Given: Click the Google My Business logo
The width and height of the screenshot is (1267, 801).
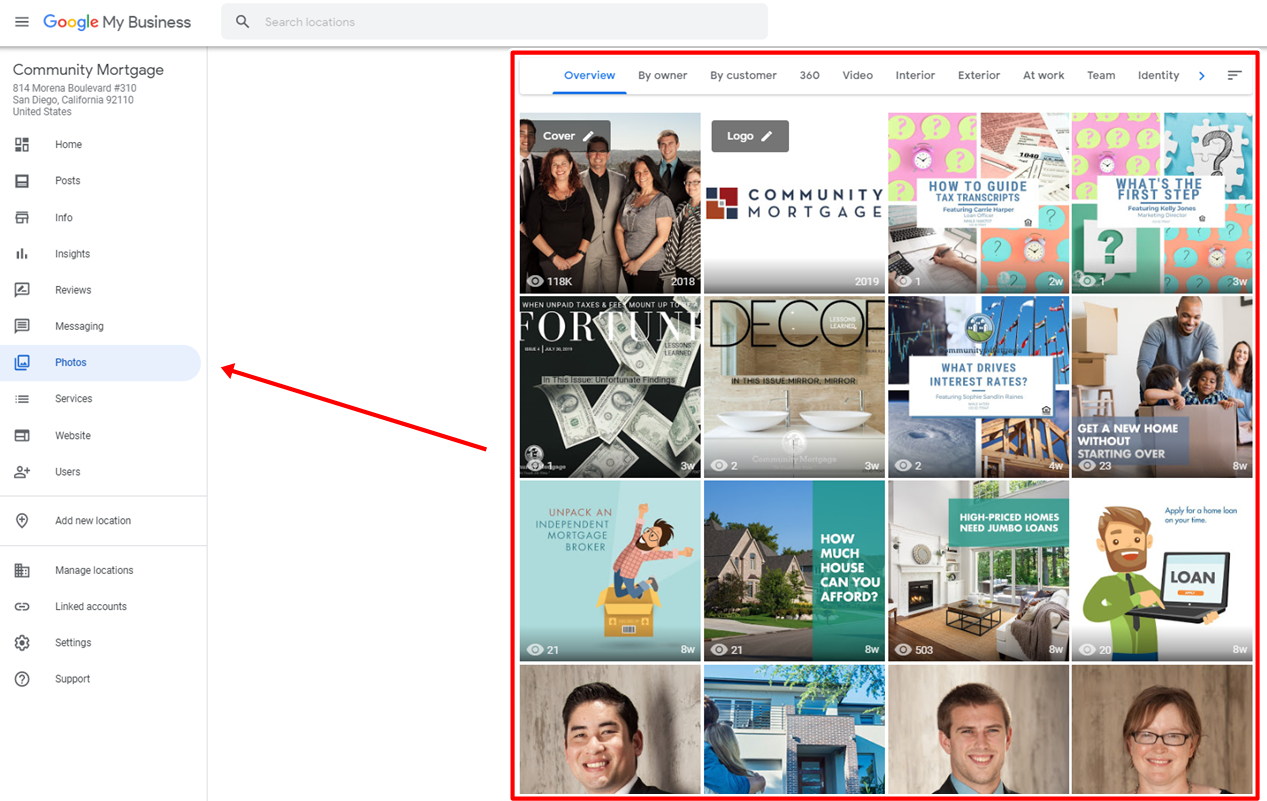Looking at the screenshot, I should pos(117,22).
